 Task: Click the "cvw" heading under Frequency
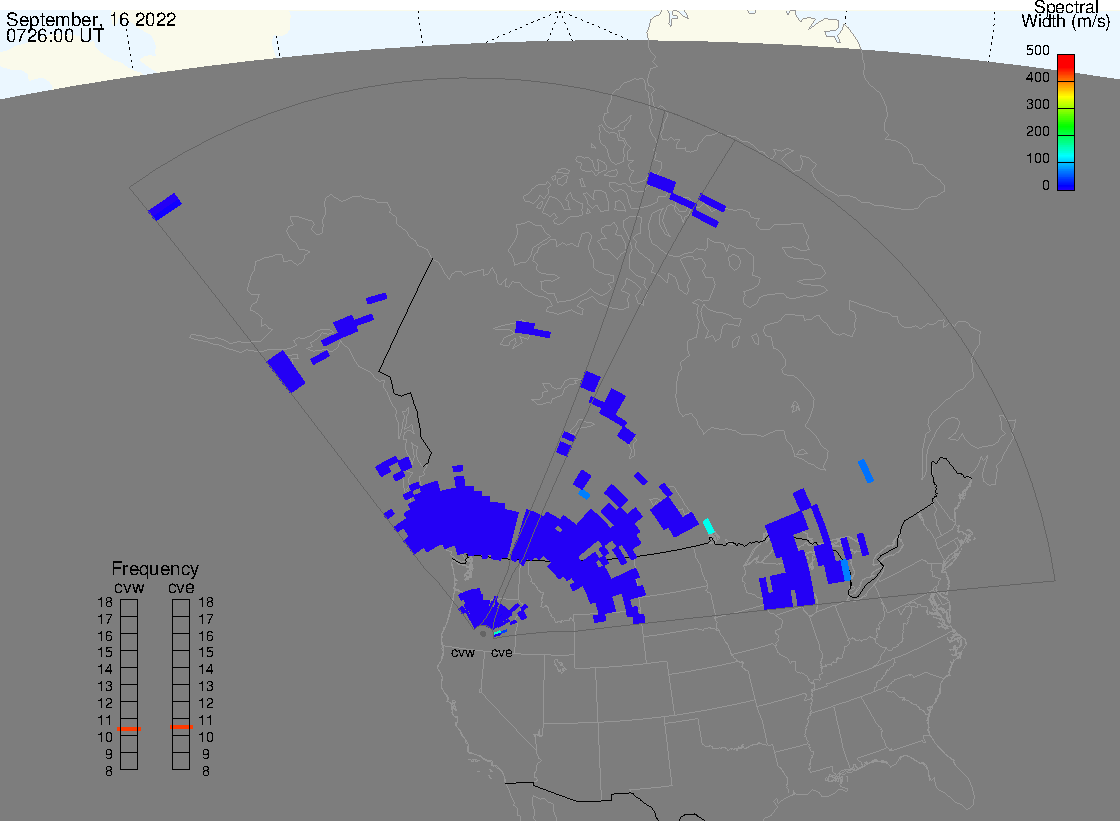point(129,588)
